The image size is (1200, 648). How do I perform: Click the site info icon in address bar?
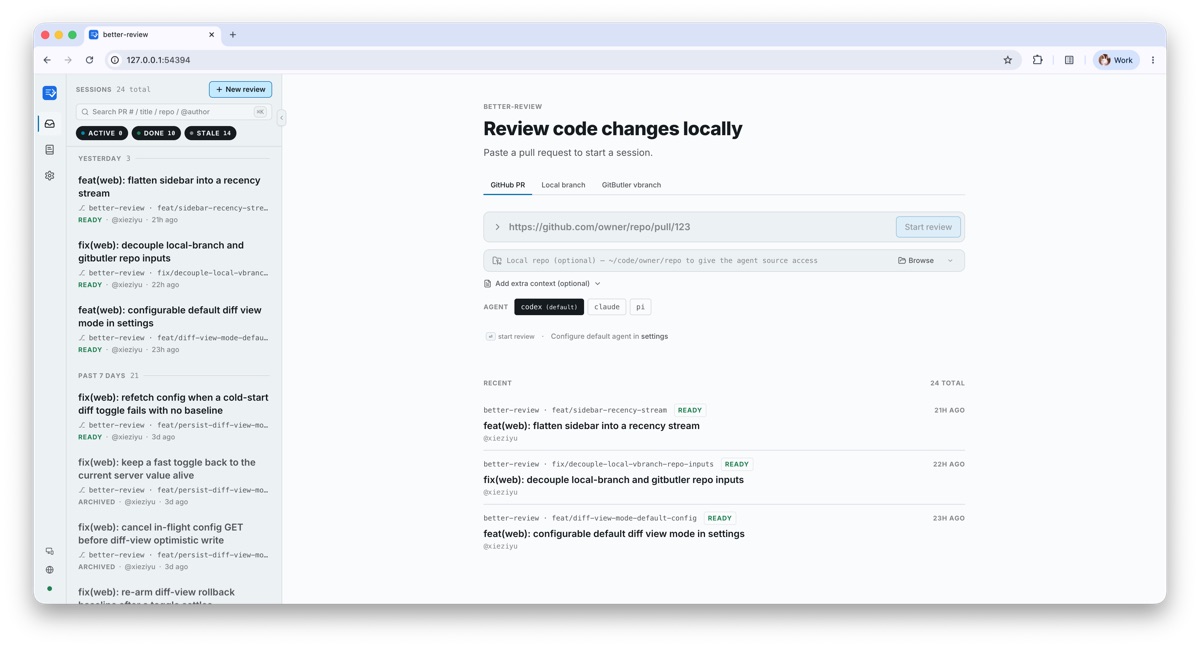115,60
